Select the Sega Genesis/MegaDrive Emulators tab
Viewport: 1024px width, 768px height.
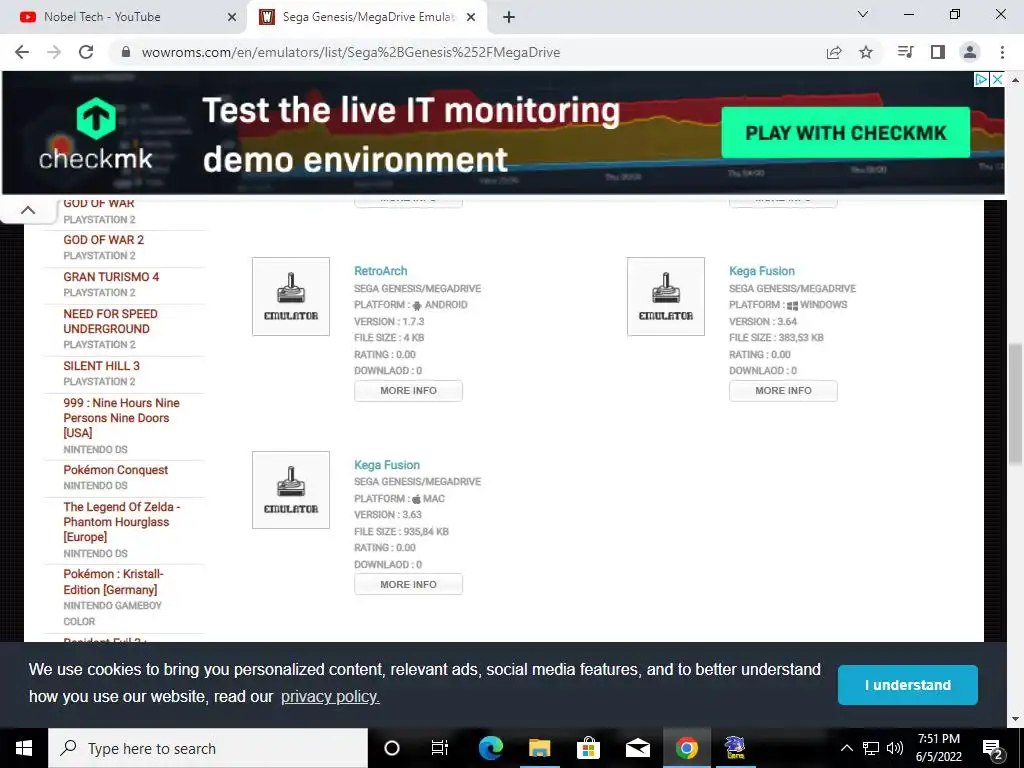(367, 17)
